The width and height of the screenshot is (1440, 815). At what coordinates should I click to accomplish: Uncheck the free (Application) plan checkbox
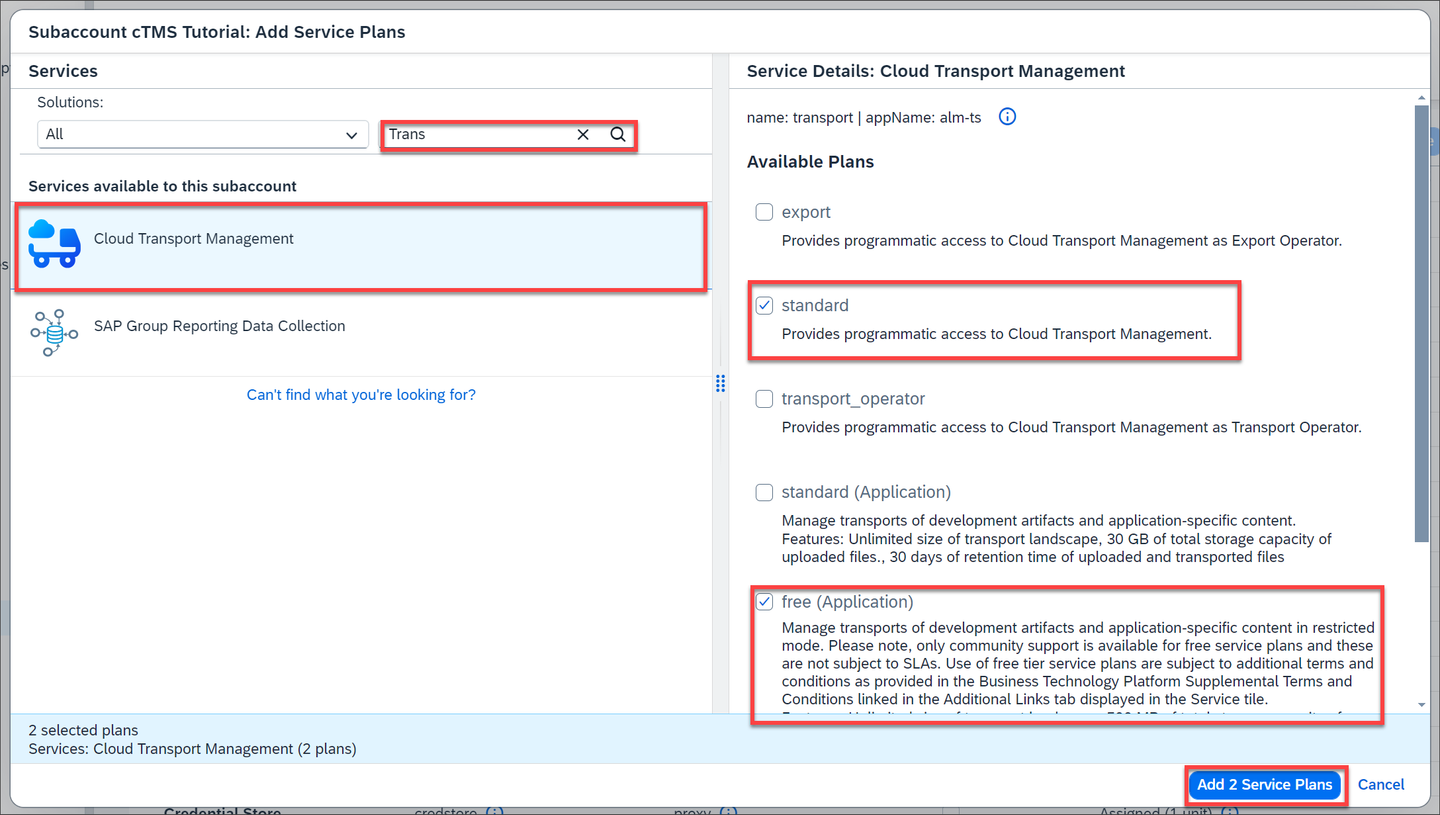pyautogui.click(x=765, y=602)
